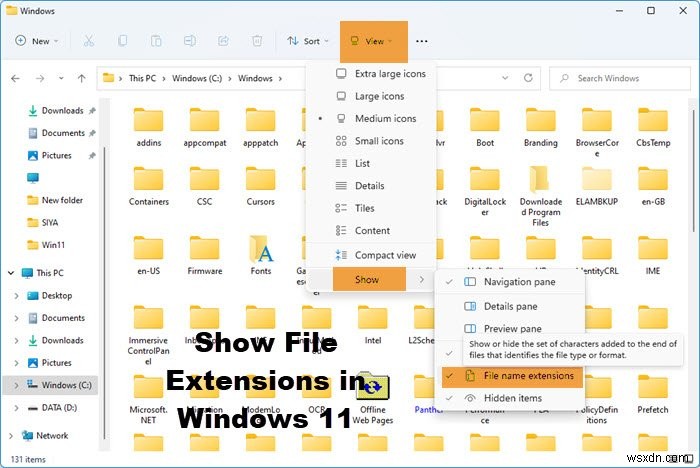This screenshot has width=700, height=468.
Task: Open the ELAMBKUP folder
Action: [597, 187]
